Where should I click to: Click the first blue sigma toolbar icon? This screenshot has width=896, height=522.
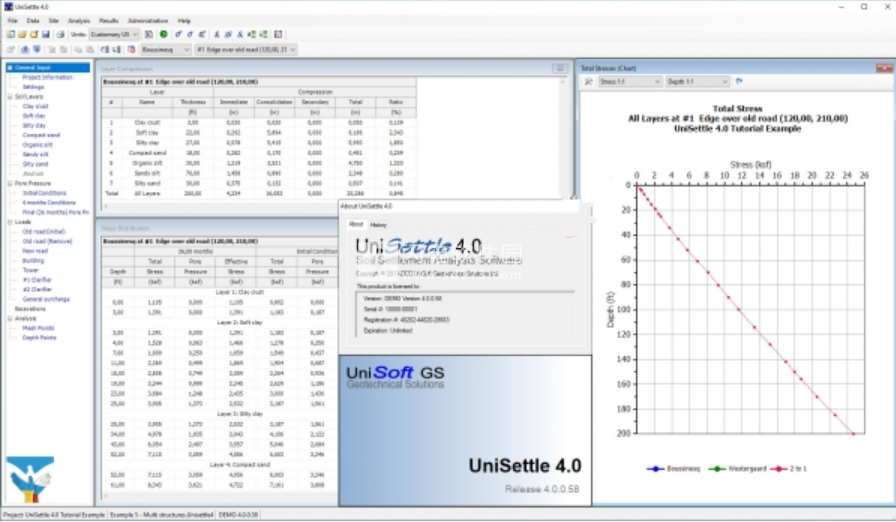[x=178, y=34]
